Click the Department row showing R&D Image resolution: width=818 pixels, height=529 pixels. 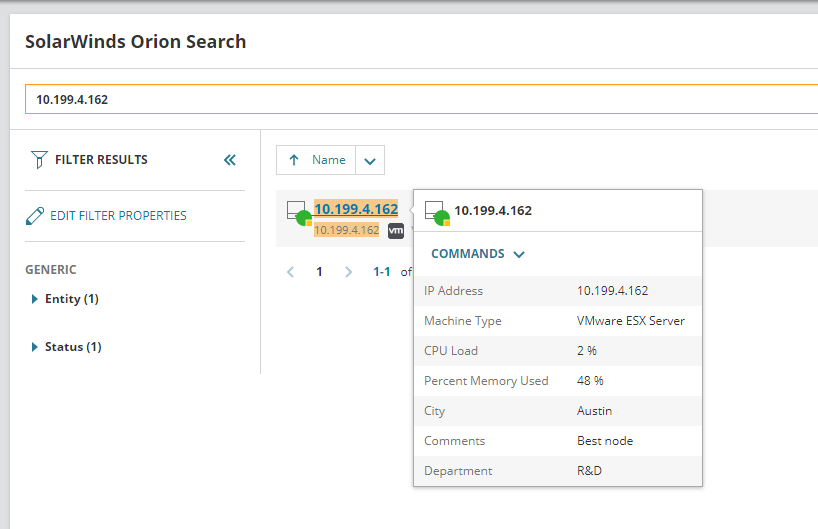pyautogui.click(x=557, y=471)
